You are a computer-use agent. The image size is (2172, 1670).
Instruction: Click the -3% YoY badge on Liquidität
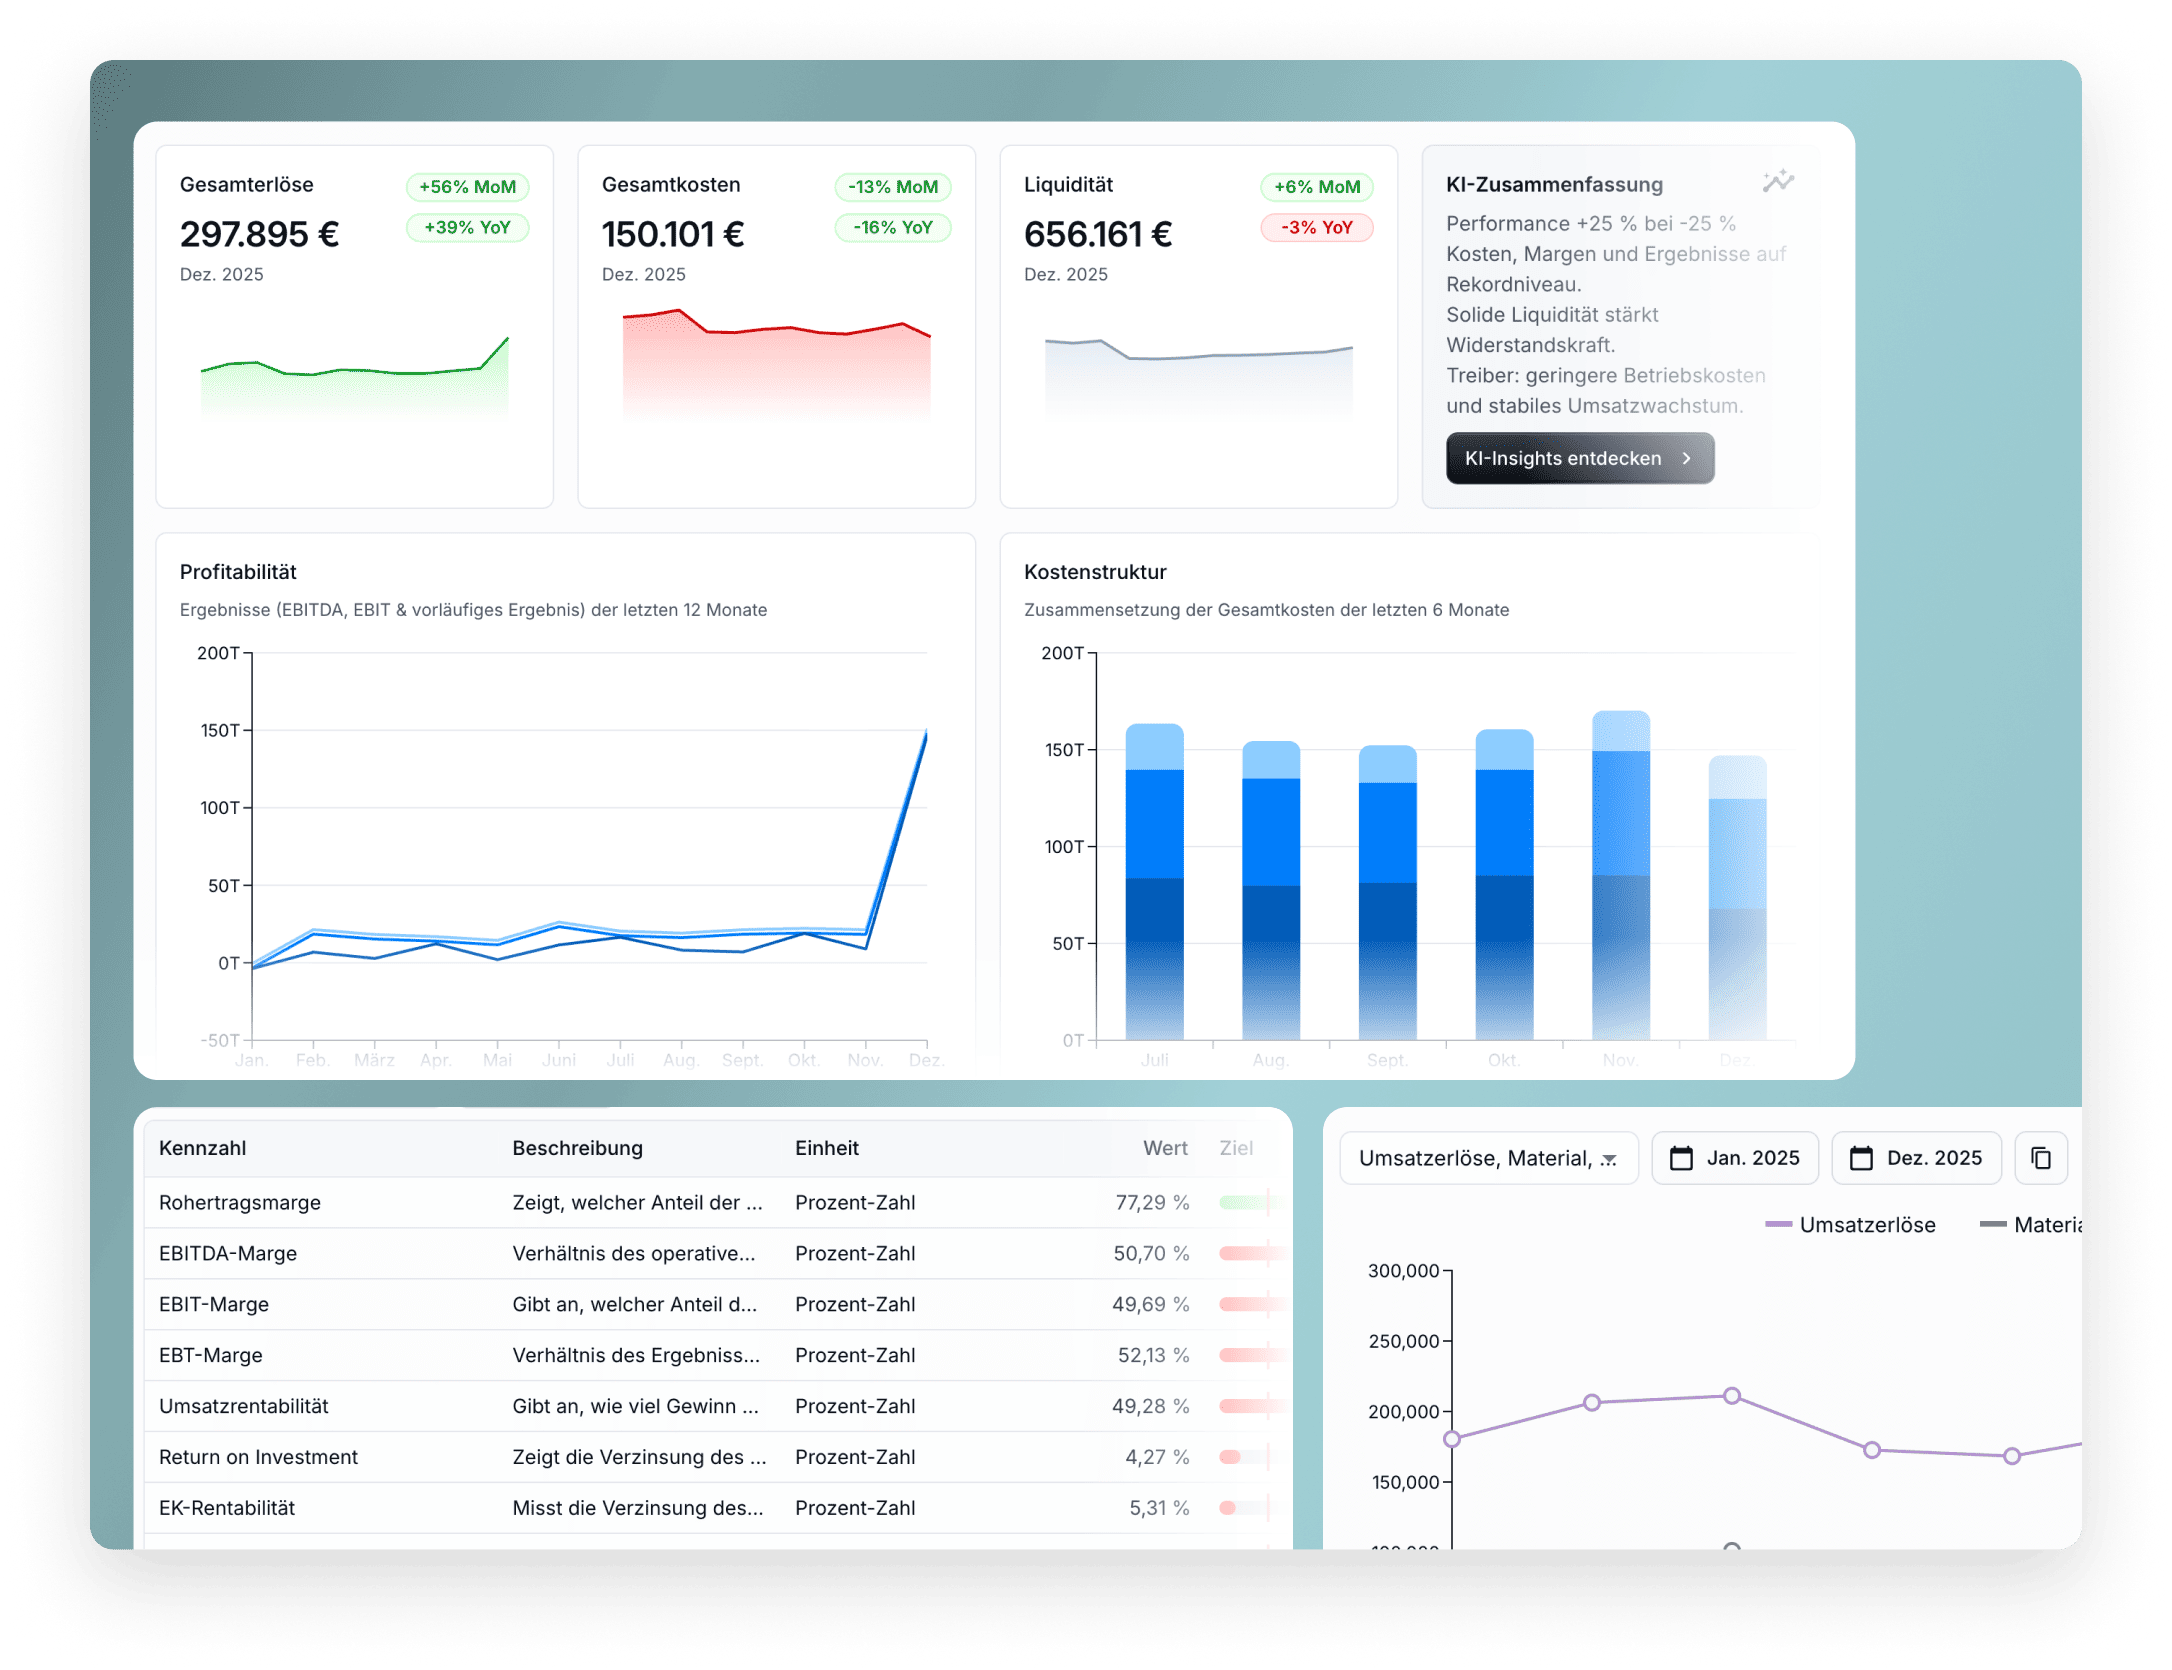click(x=1316, y=228)
